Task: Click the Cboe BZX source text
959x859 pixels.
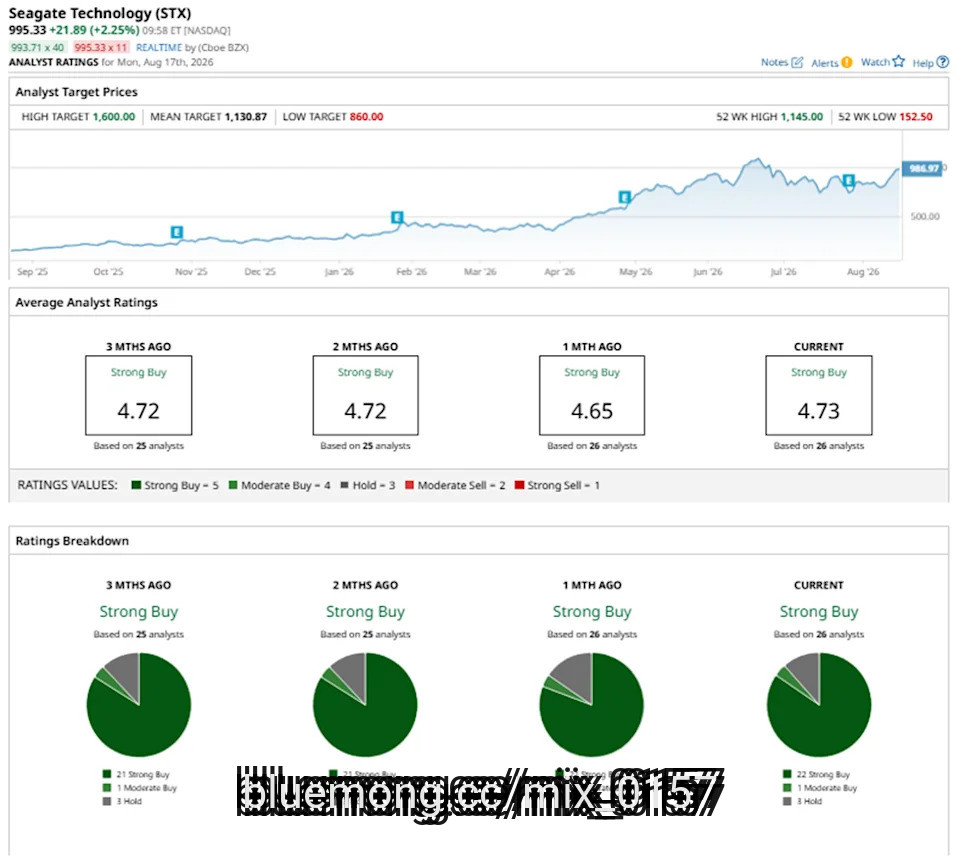Action: coord(221,47)
